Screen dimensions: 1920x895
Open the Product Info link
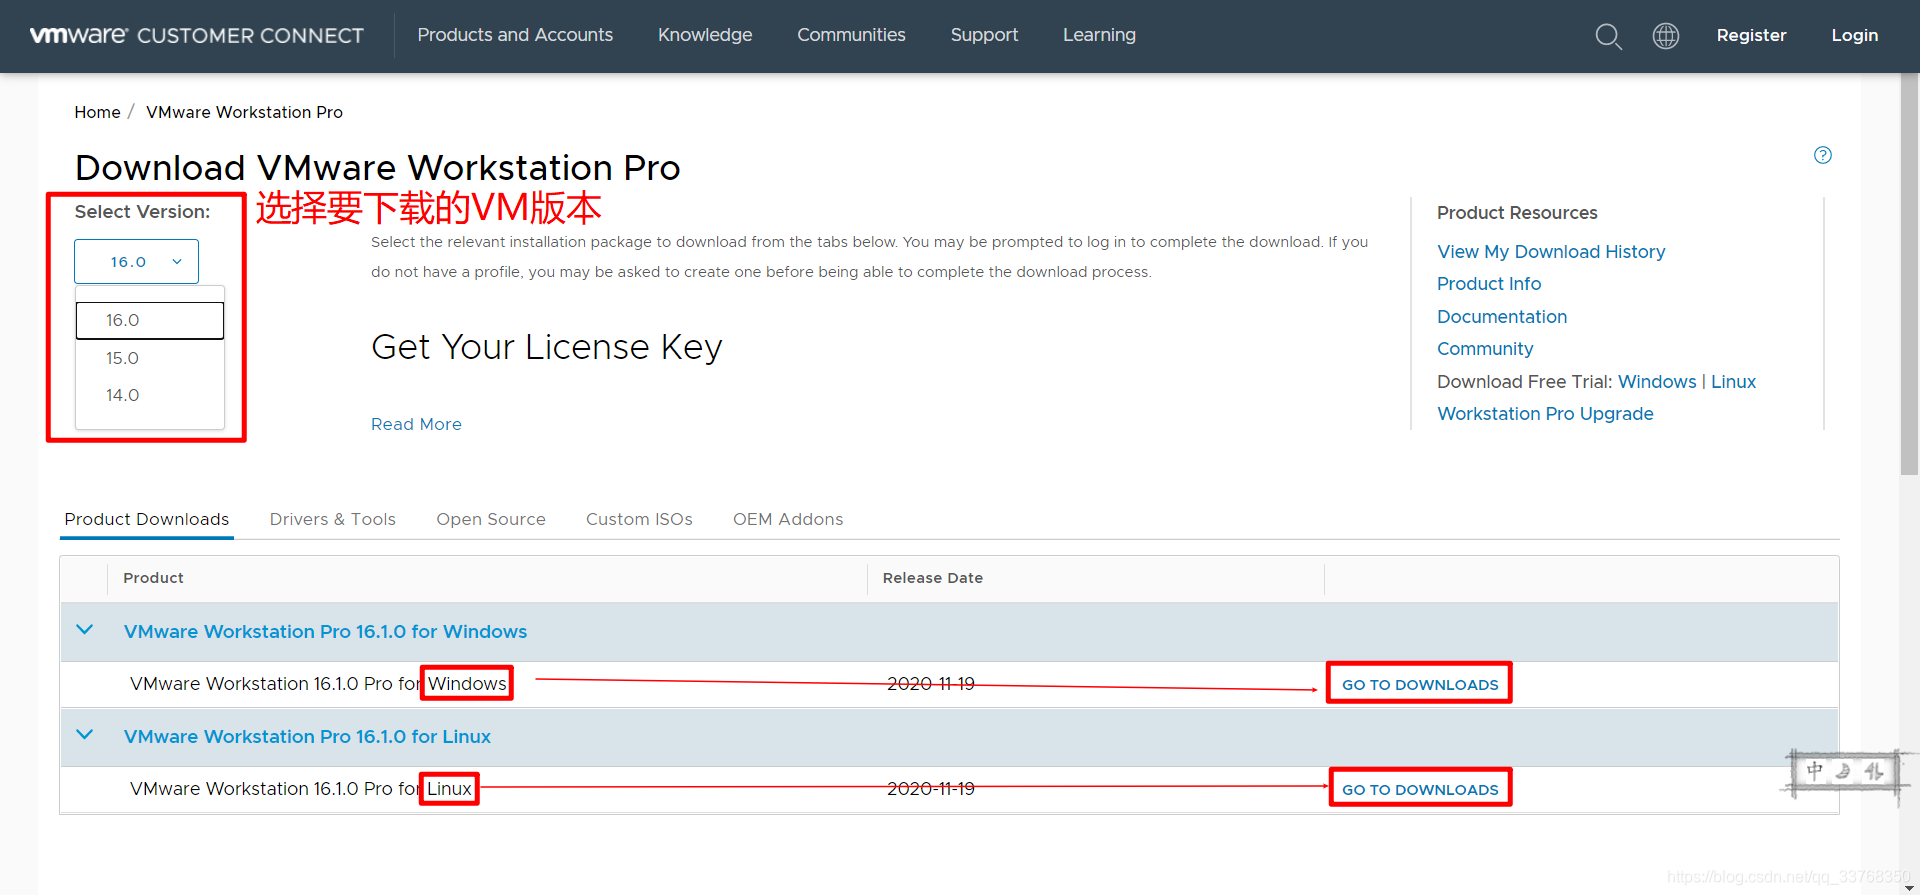[1489, 284]
